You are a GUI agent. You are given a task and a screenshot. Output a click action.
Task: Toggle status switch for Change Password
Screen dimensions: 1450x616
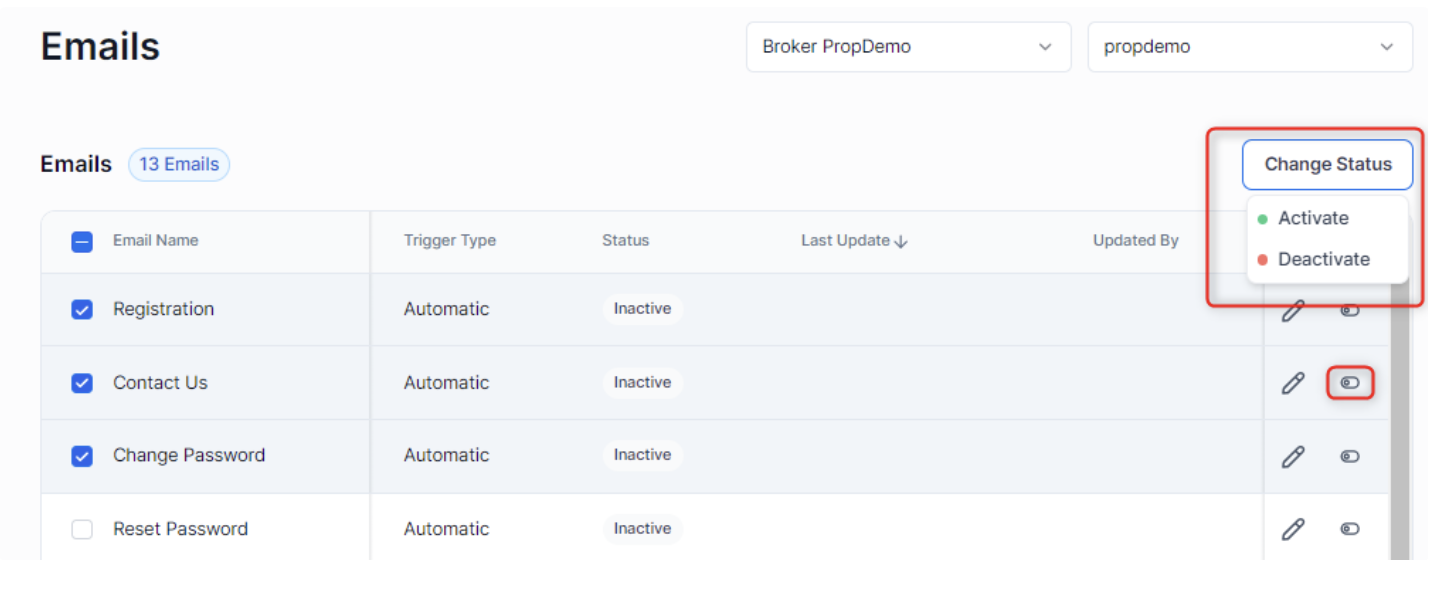coord(1350,457)
